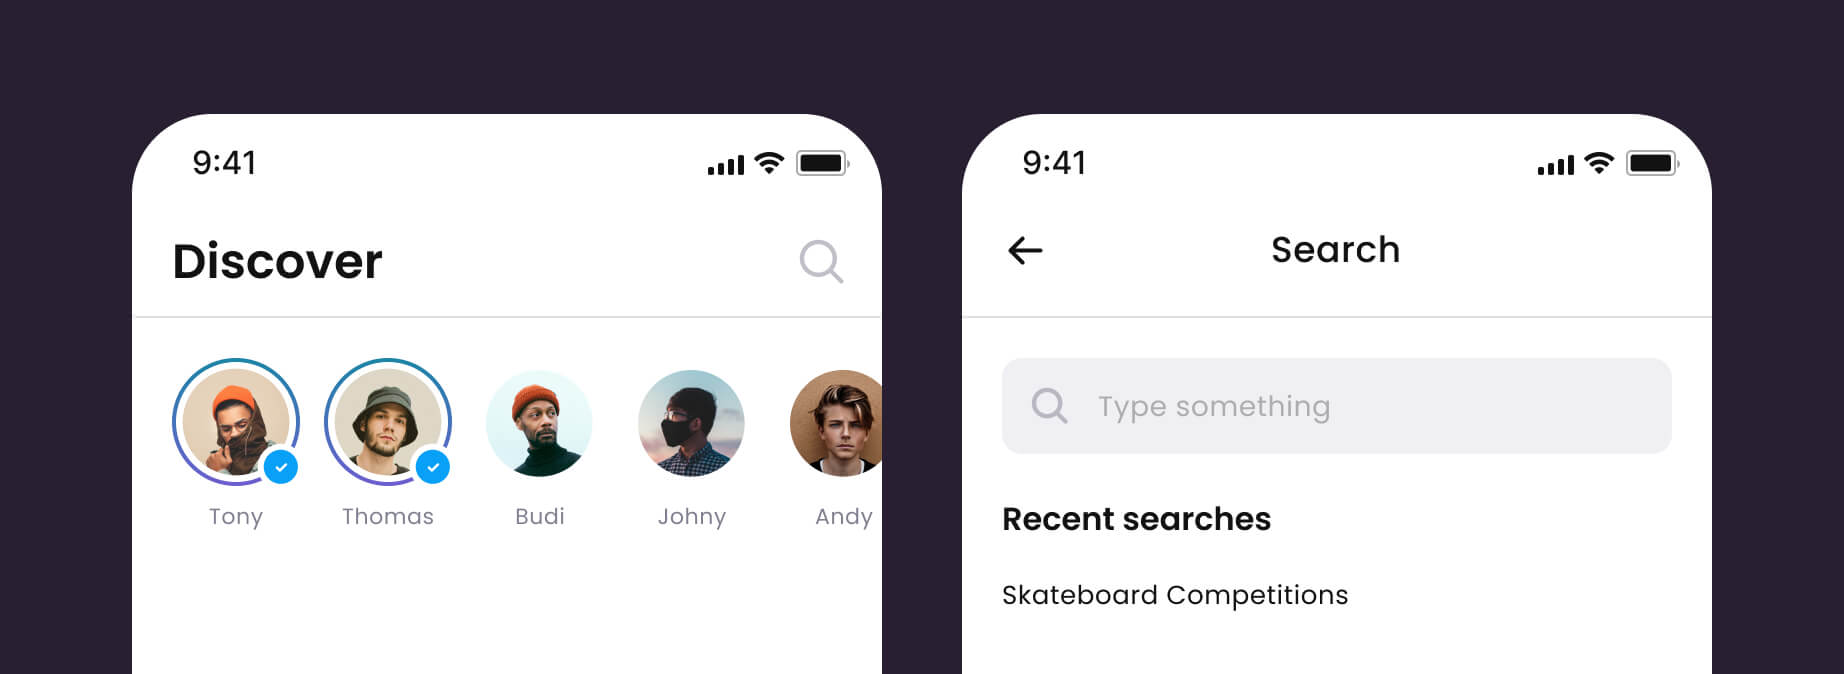
Task: Tap the Discover title
Action: (x=277, y=261)
